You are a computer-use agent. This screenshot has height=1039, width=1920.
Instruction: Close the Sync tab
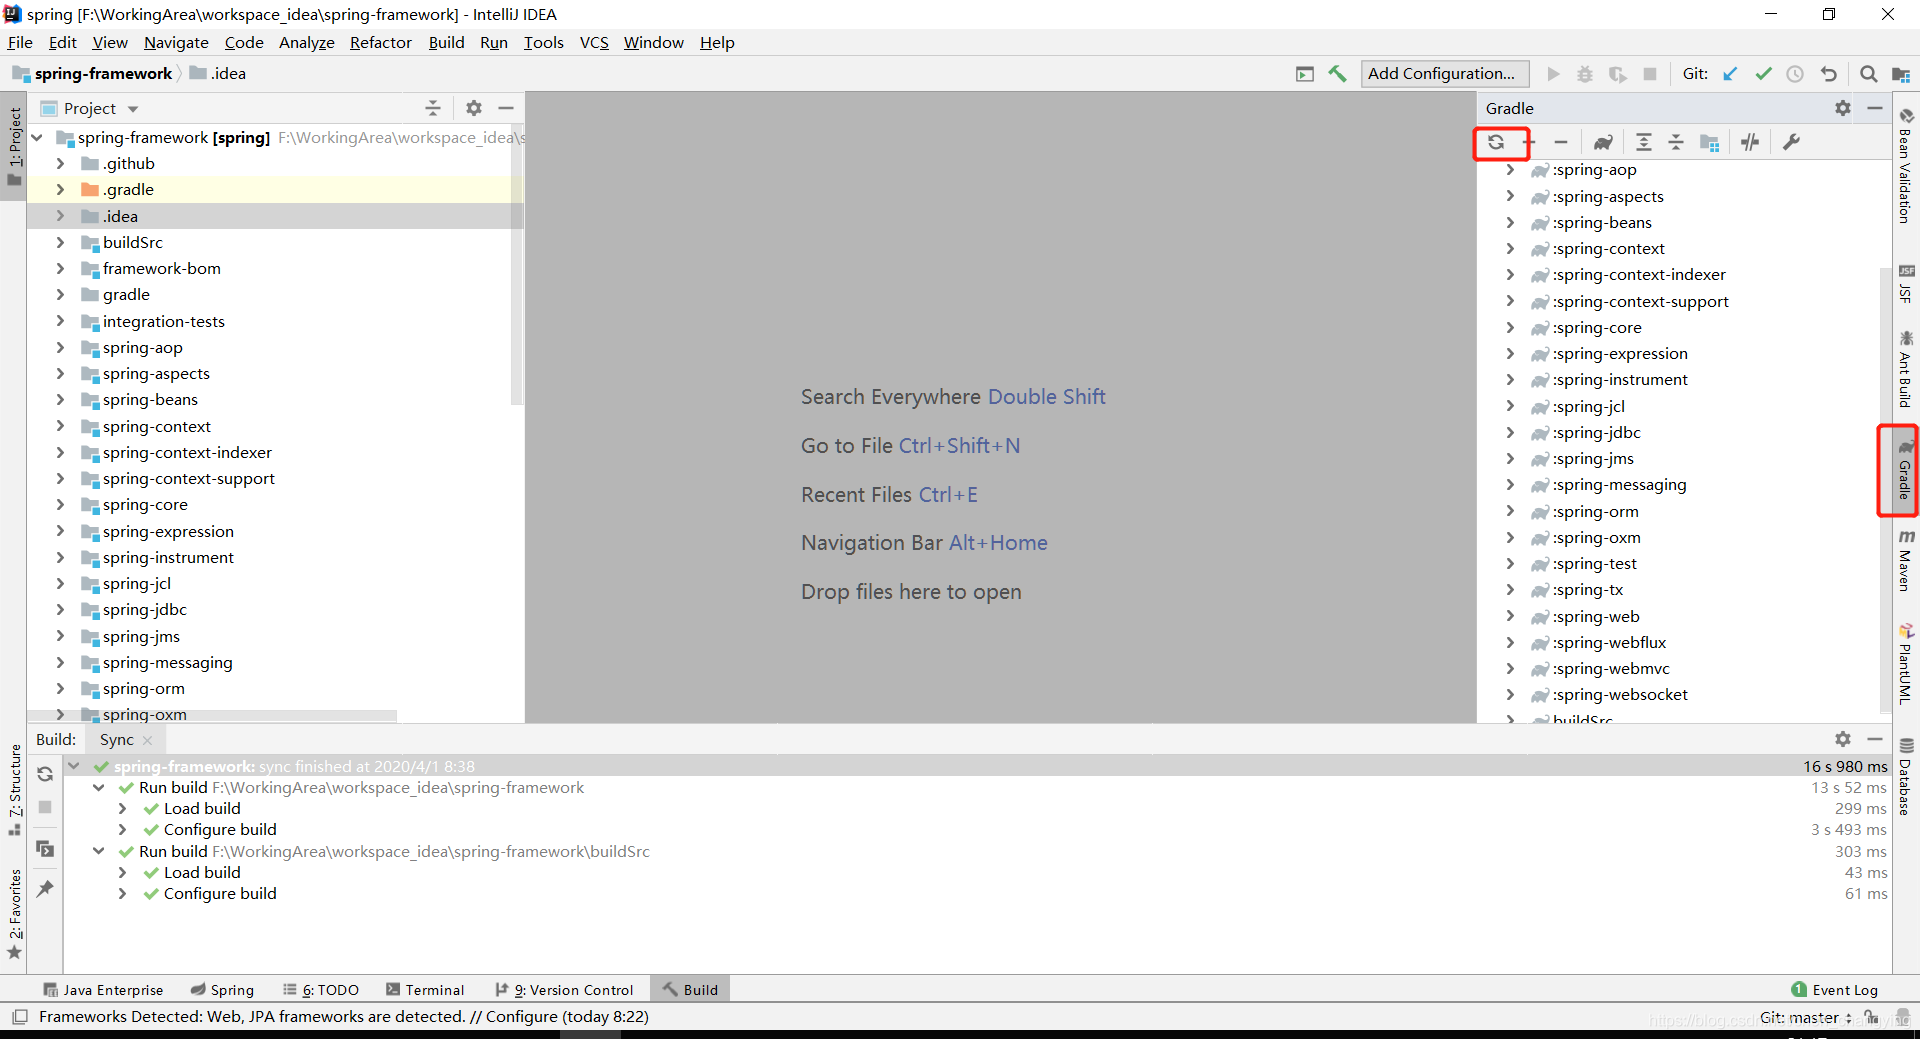[148, 740]
